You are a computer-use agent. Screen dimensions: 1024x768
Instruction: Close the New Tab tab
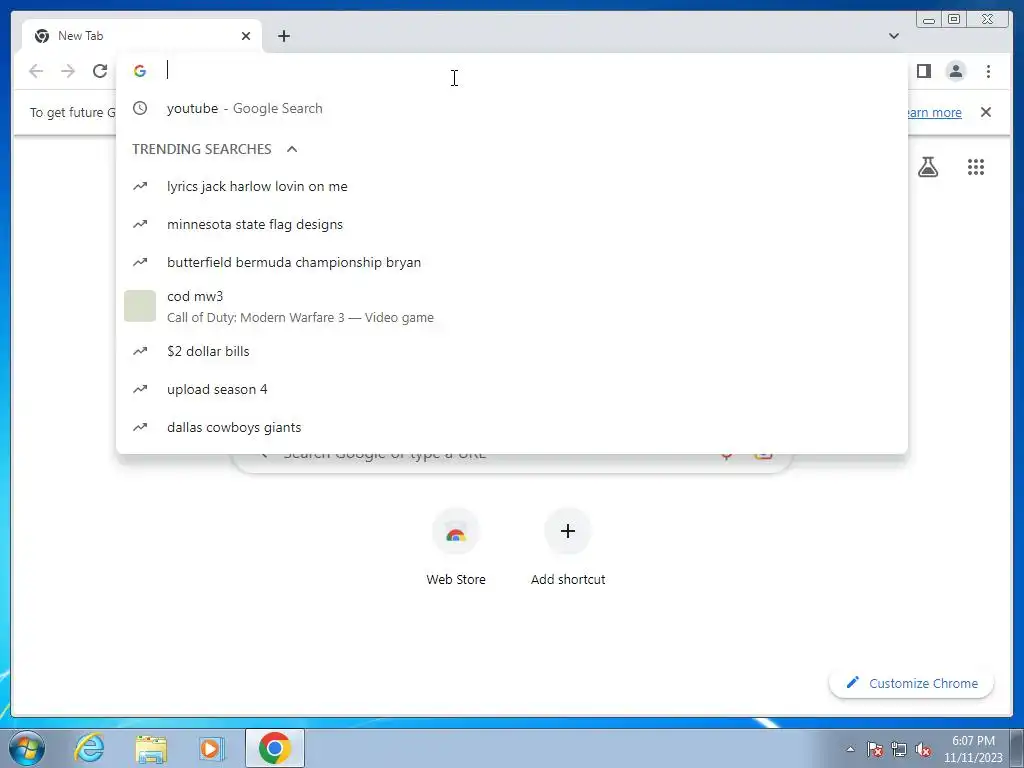pos(246,36)
